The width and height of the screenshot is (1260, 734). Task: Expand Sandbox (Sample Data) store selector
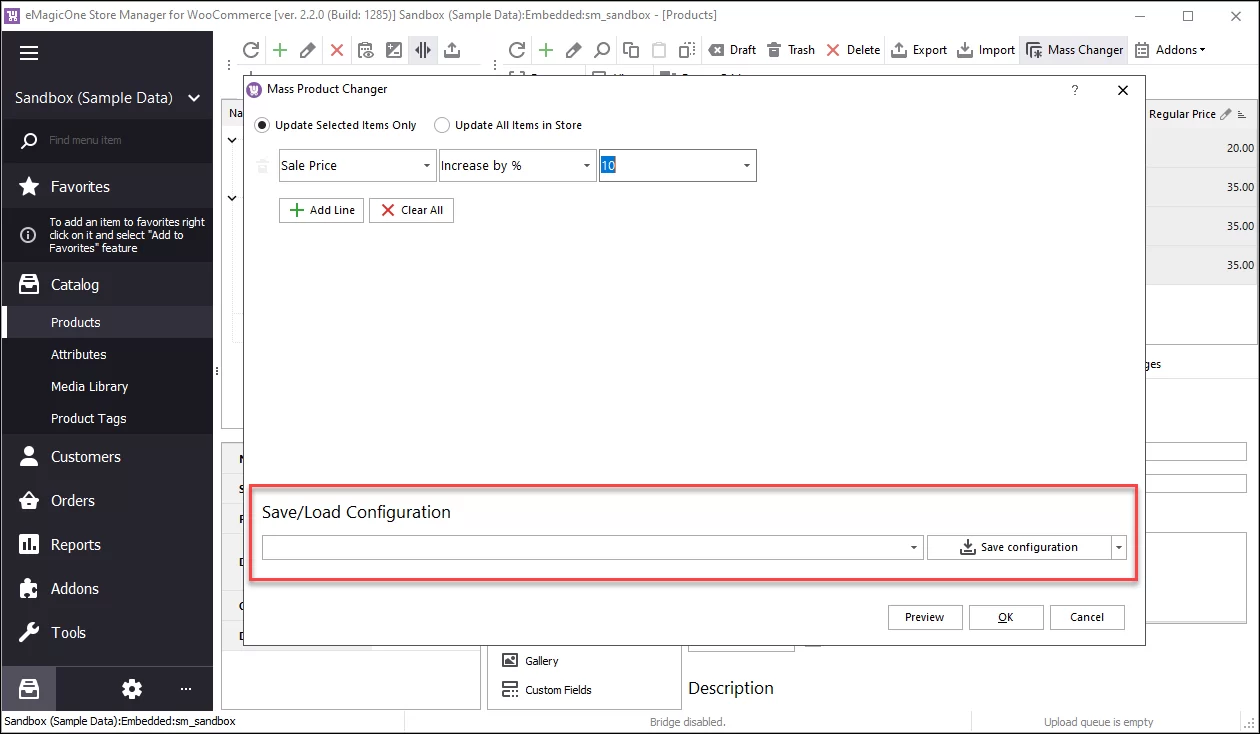[194, 98]
